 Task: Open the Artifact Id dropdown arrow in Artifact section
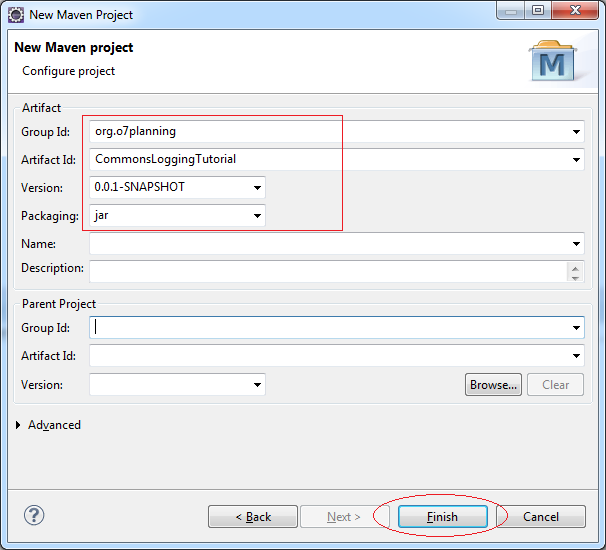[x=576, y=160]
